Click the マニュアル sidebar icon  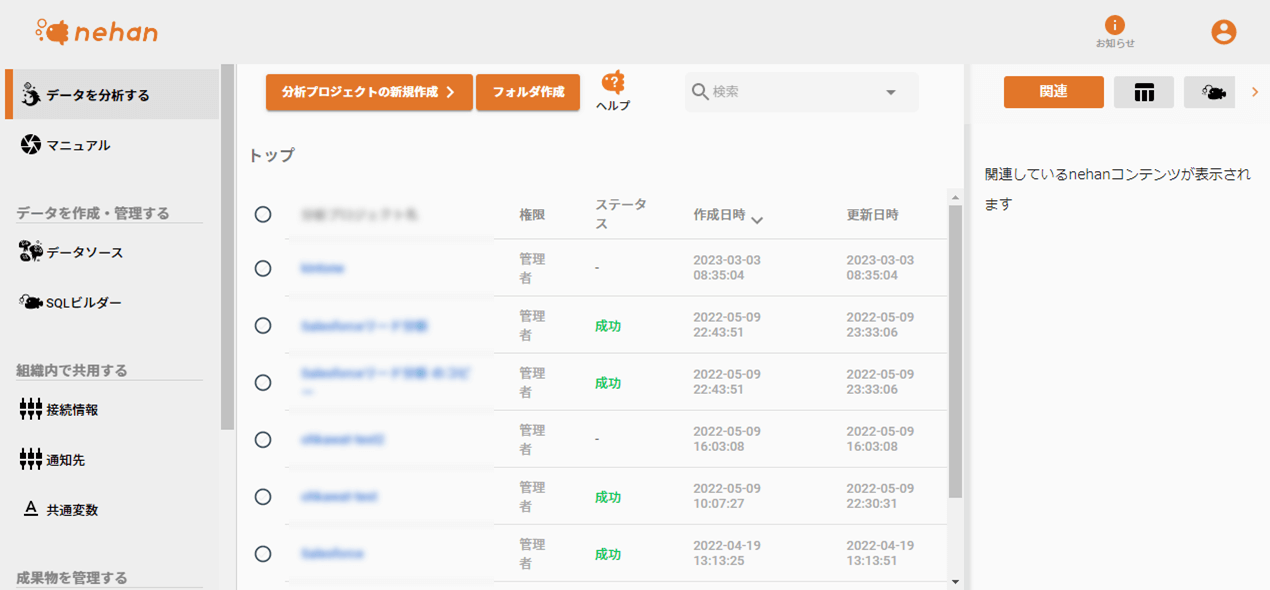(31, 145)
